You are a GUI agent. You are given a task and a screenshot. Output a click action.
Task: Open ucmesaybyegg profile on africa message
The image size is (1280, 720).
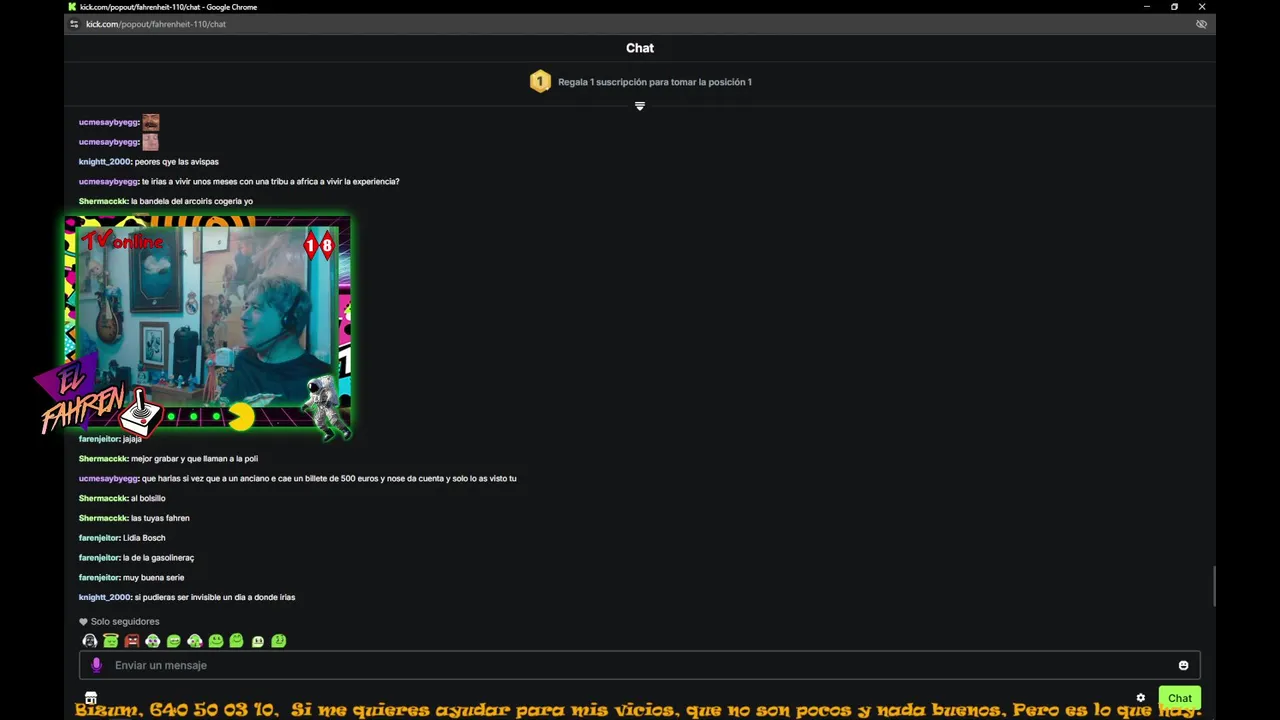pos(109,182)
